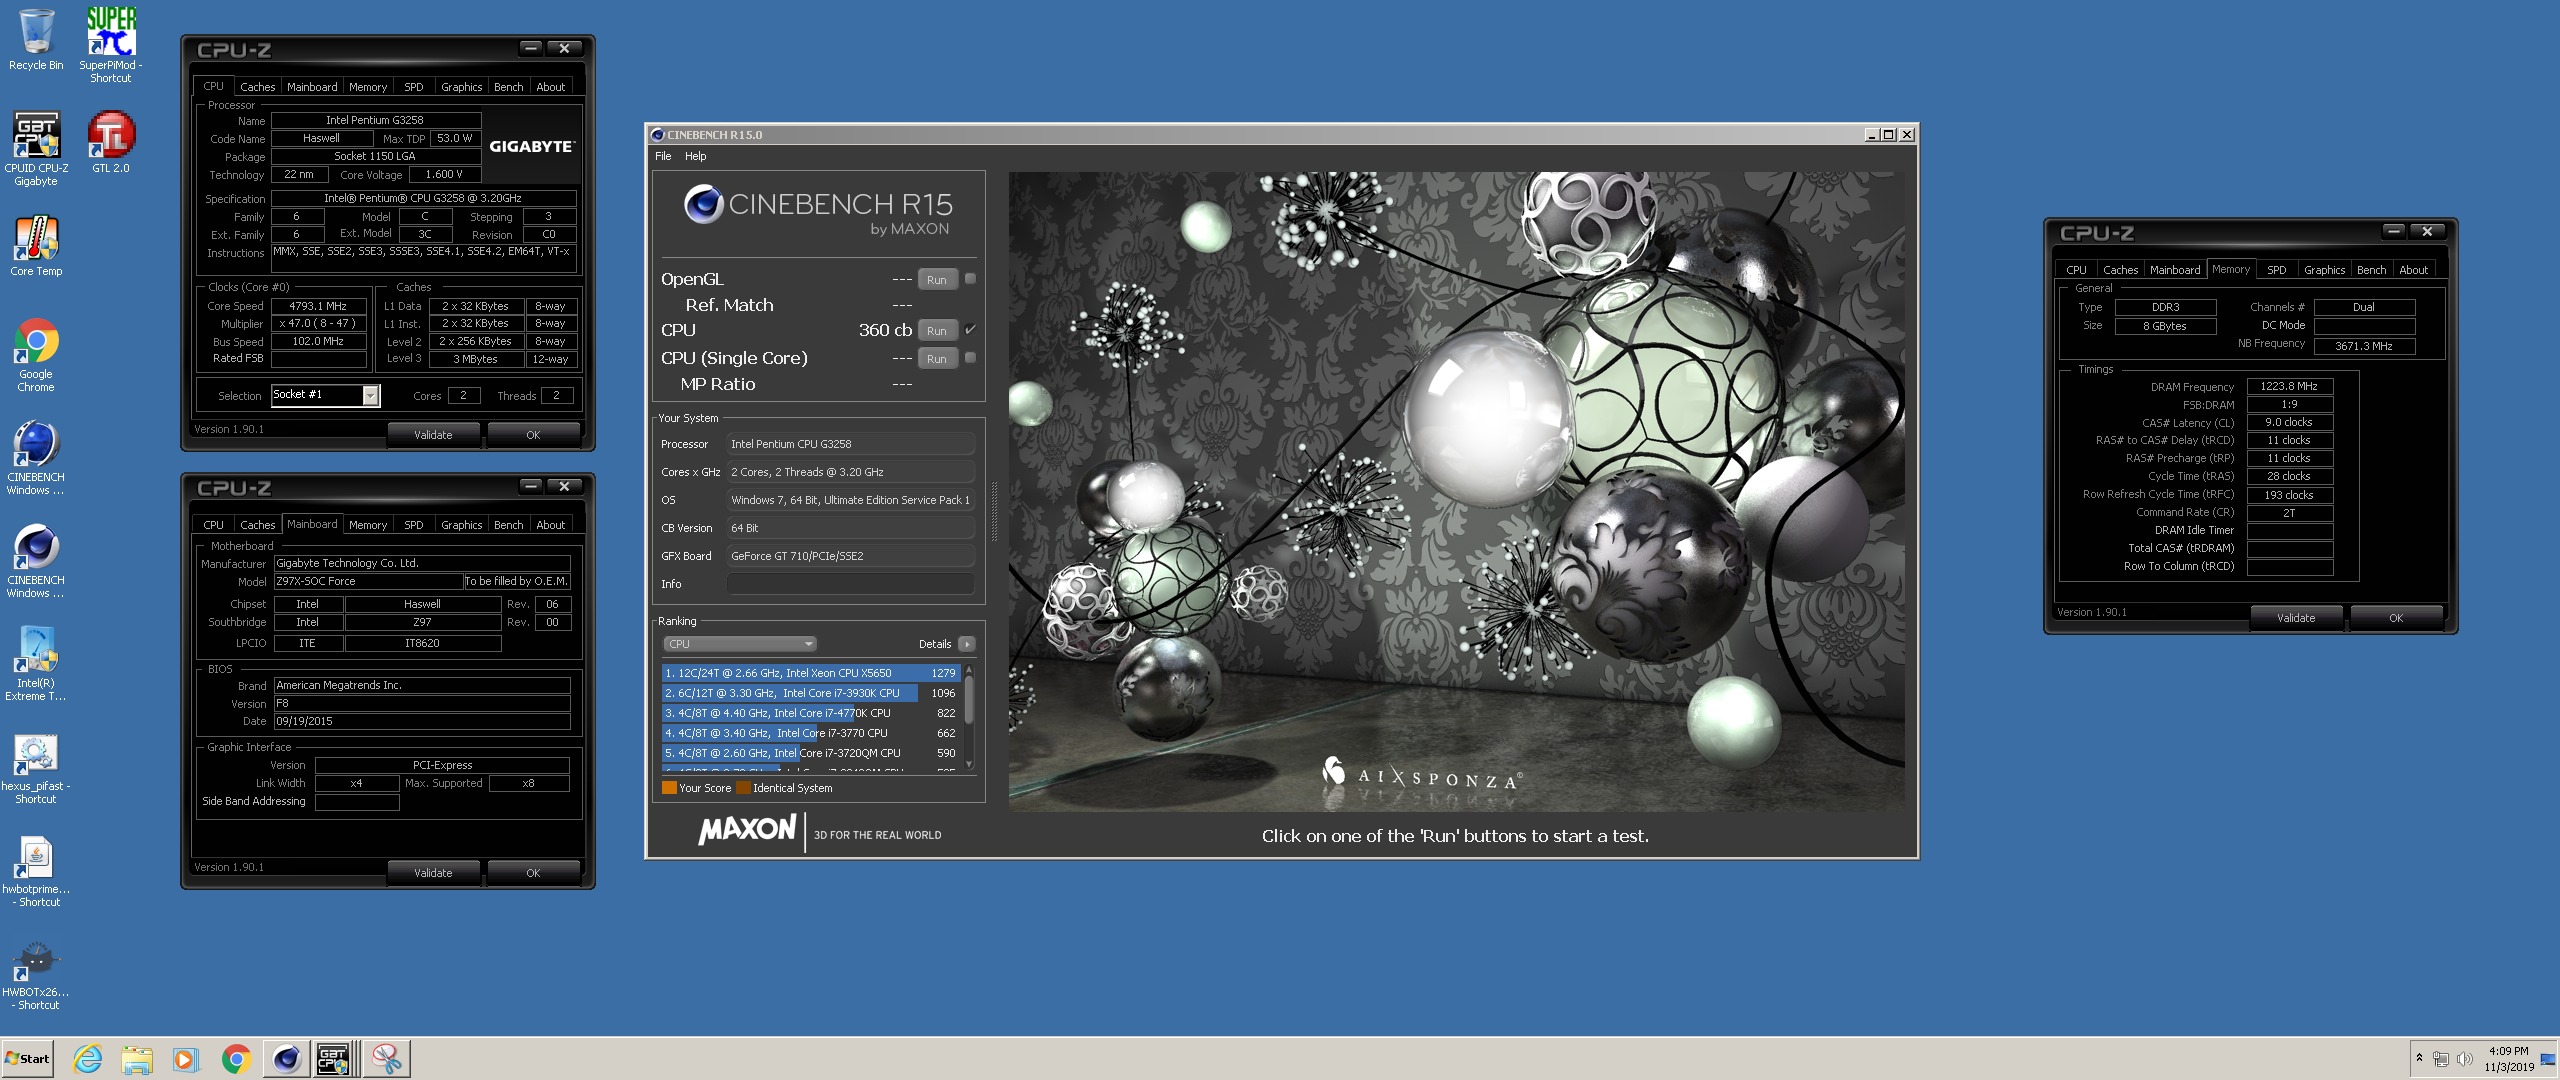This screenshot has width=2560, height=1080.
Task: Open SPD tab in Mainboard CPU-Z window
Action: pos(413,525)
